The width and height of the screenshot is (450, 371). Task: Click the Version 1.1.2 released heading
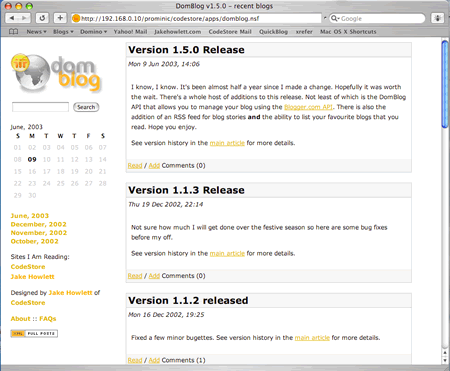(x=188, y=300)
